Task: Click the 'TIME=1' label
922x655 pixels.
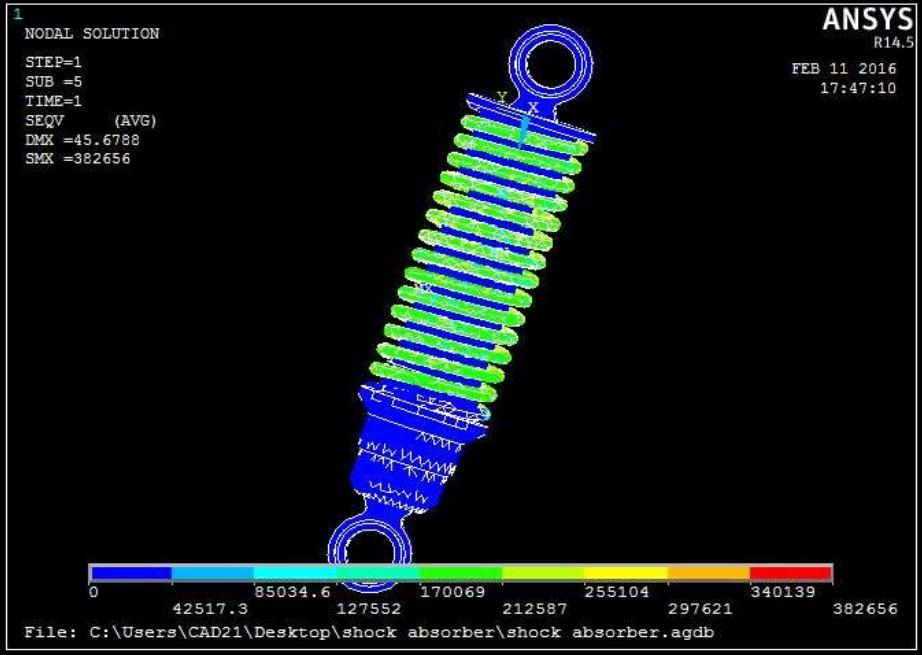Action: click(x=53, y=101)
